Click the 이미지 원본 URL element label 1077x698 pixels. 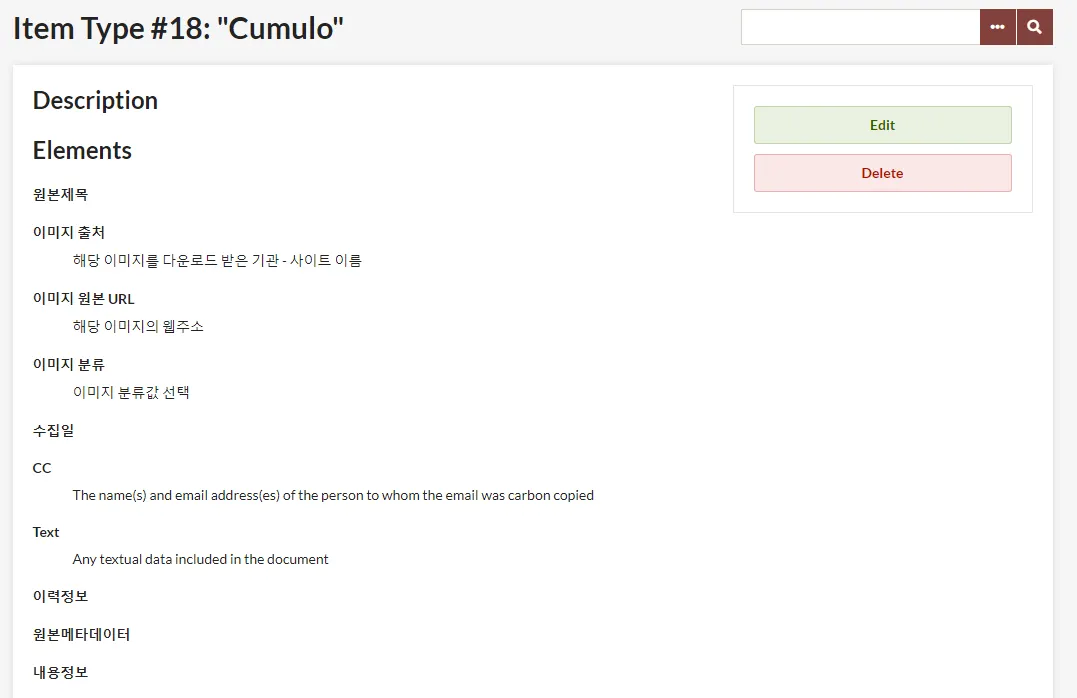[84, 299]
